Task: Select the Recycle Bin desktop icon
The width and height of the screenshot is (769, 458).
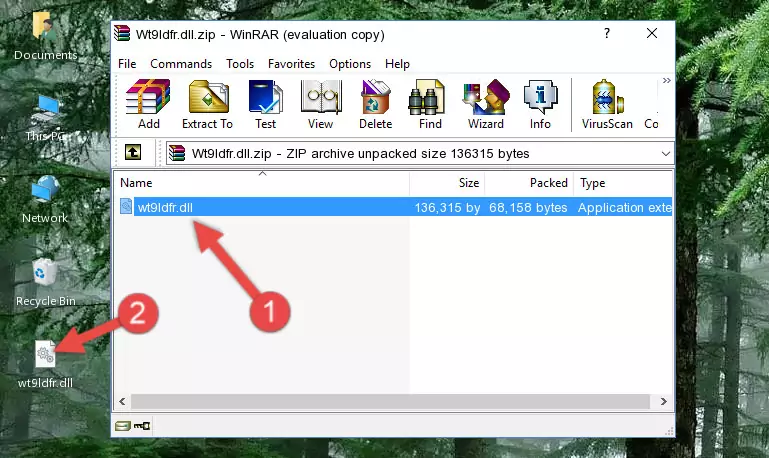Action: 45,283
